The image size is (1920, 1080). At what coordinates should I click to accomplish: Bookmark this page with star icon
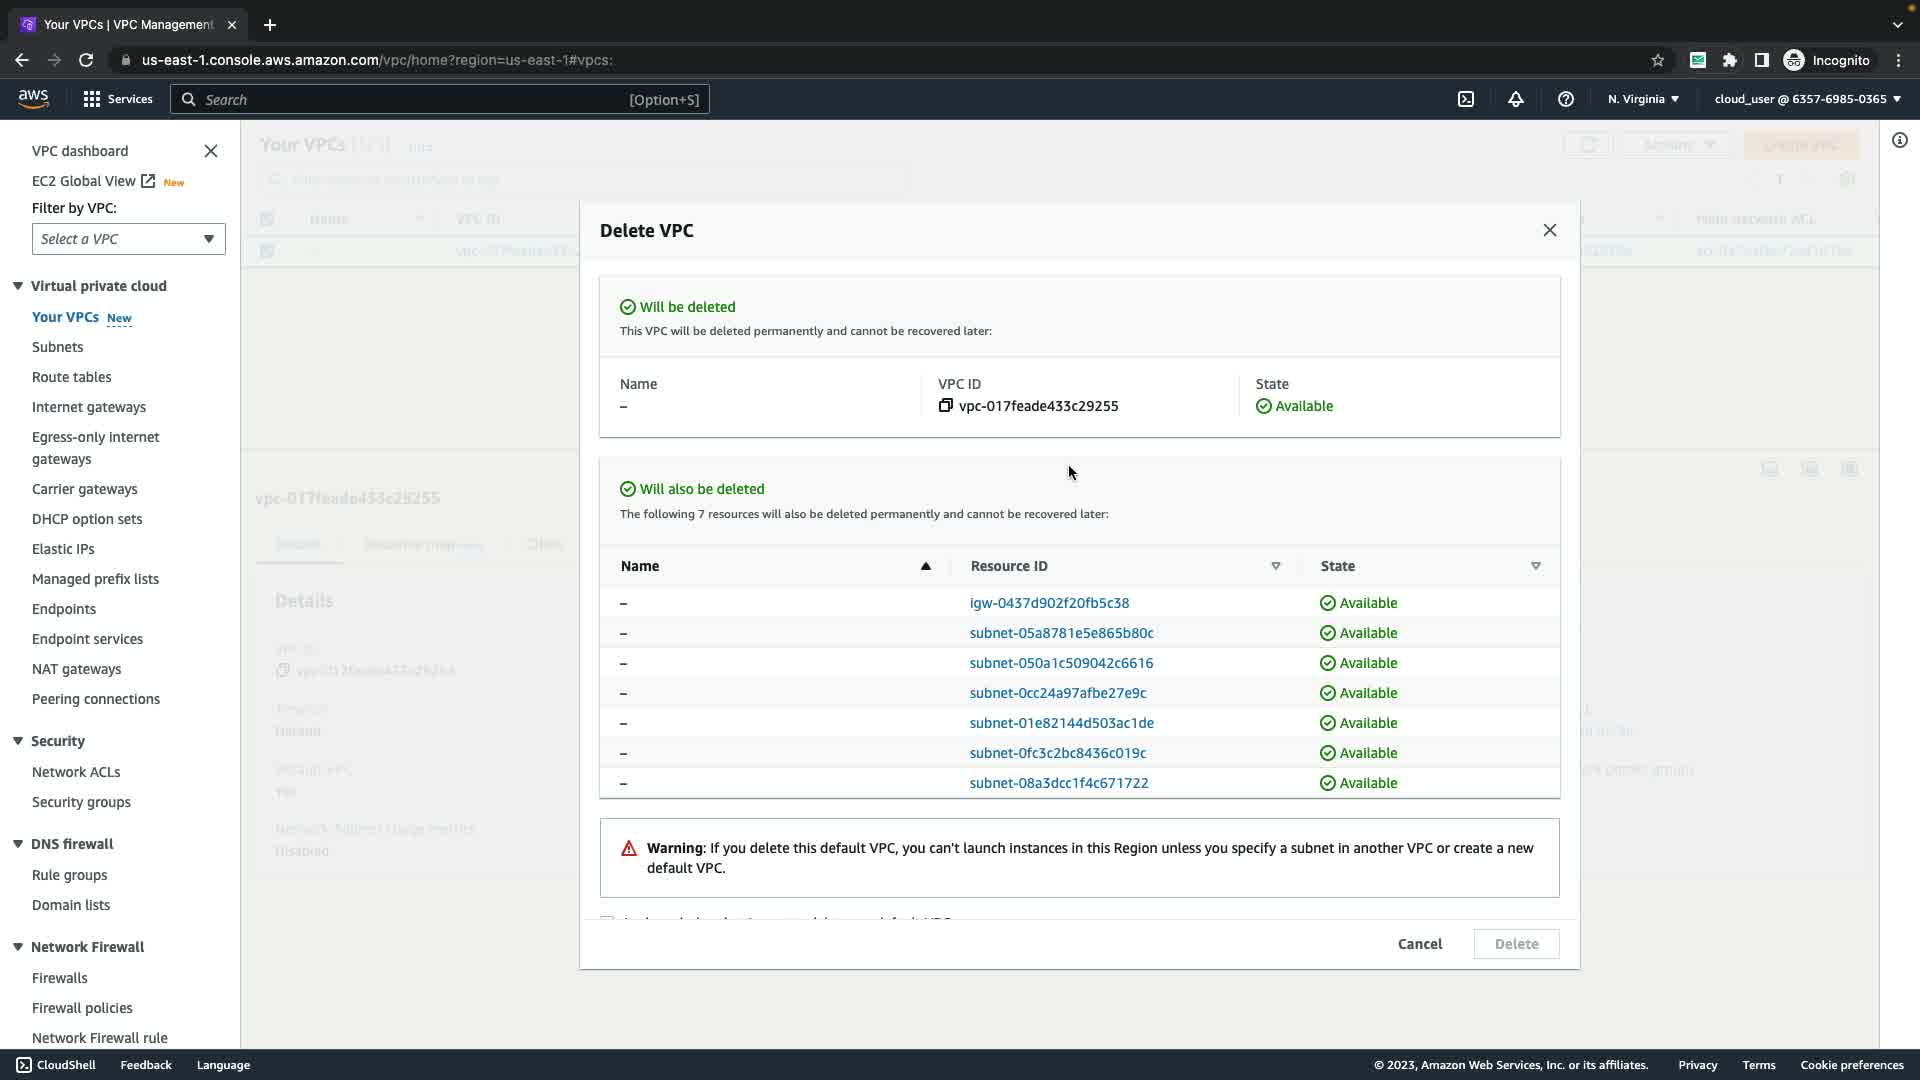click(x=1658, y=60)
